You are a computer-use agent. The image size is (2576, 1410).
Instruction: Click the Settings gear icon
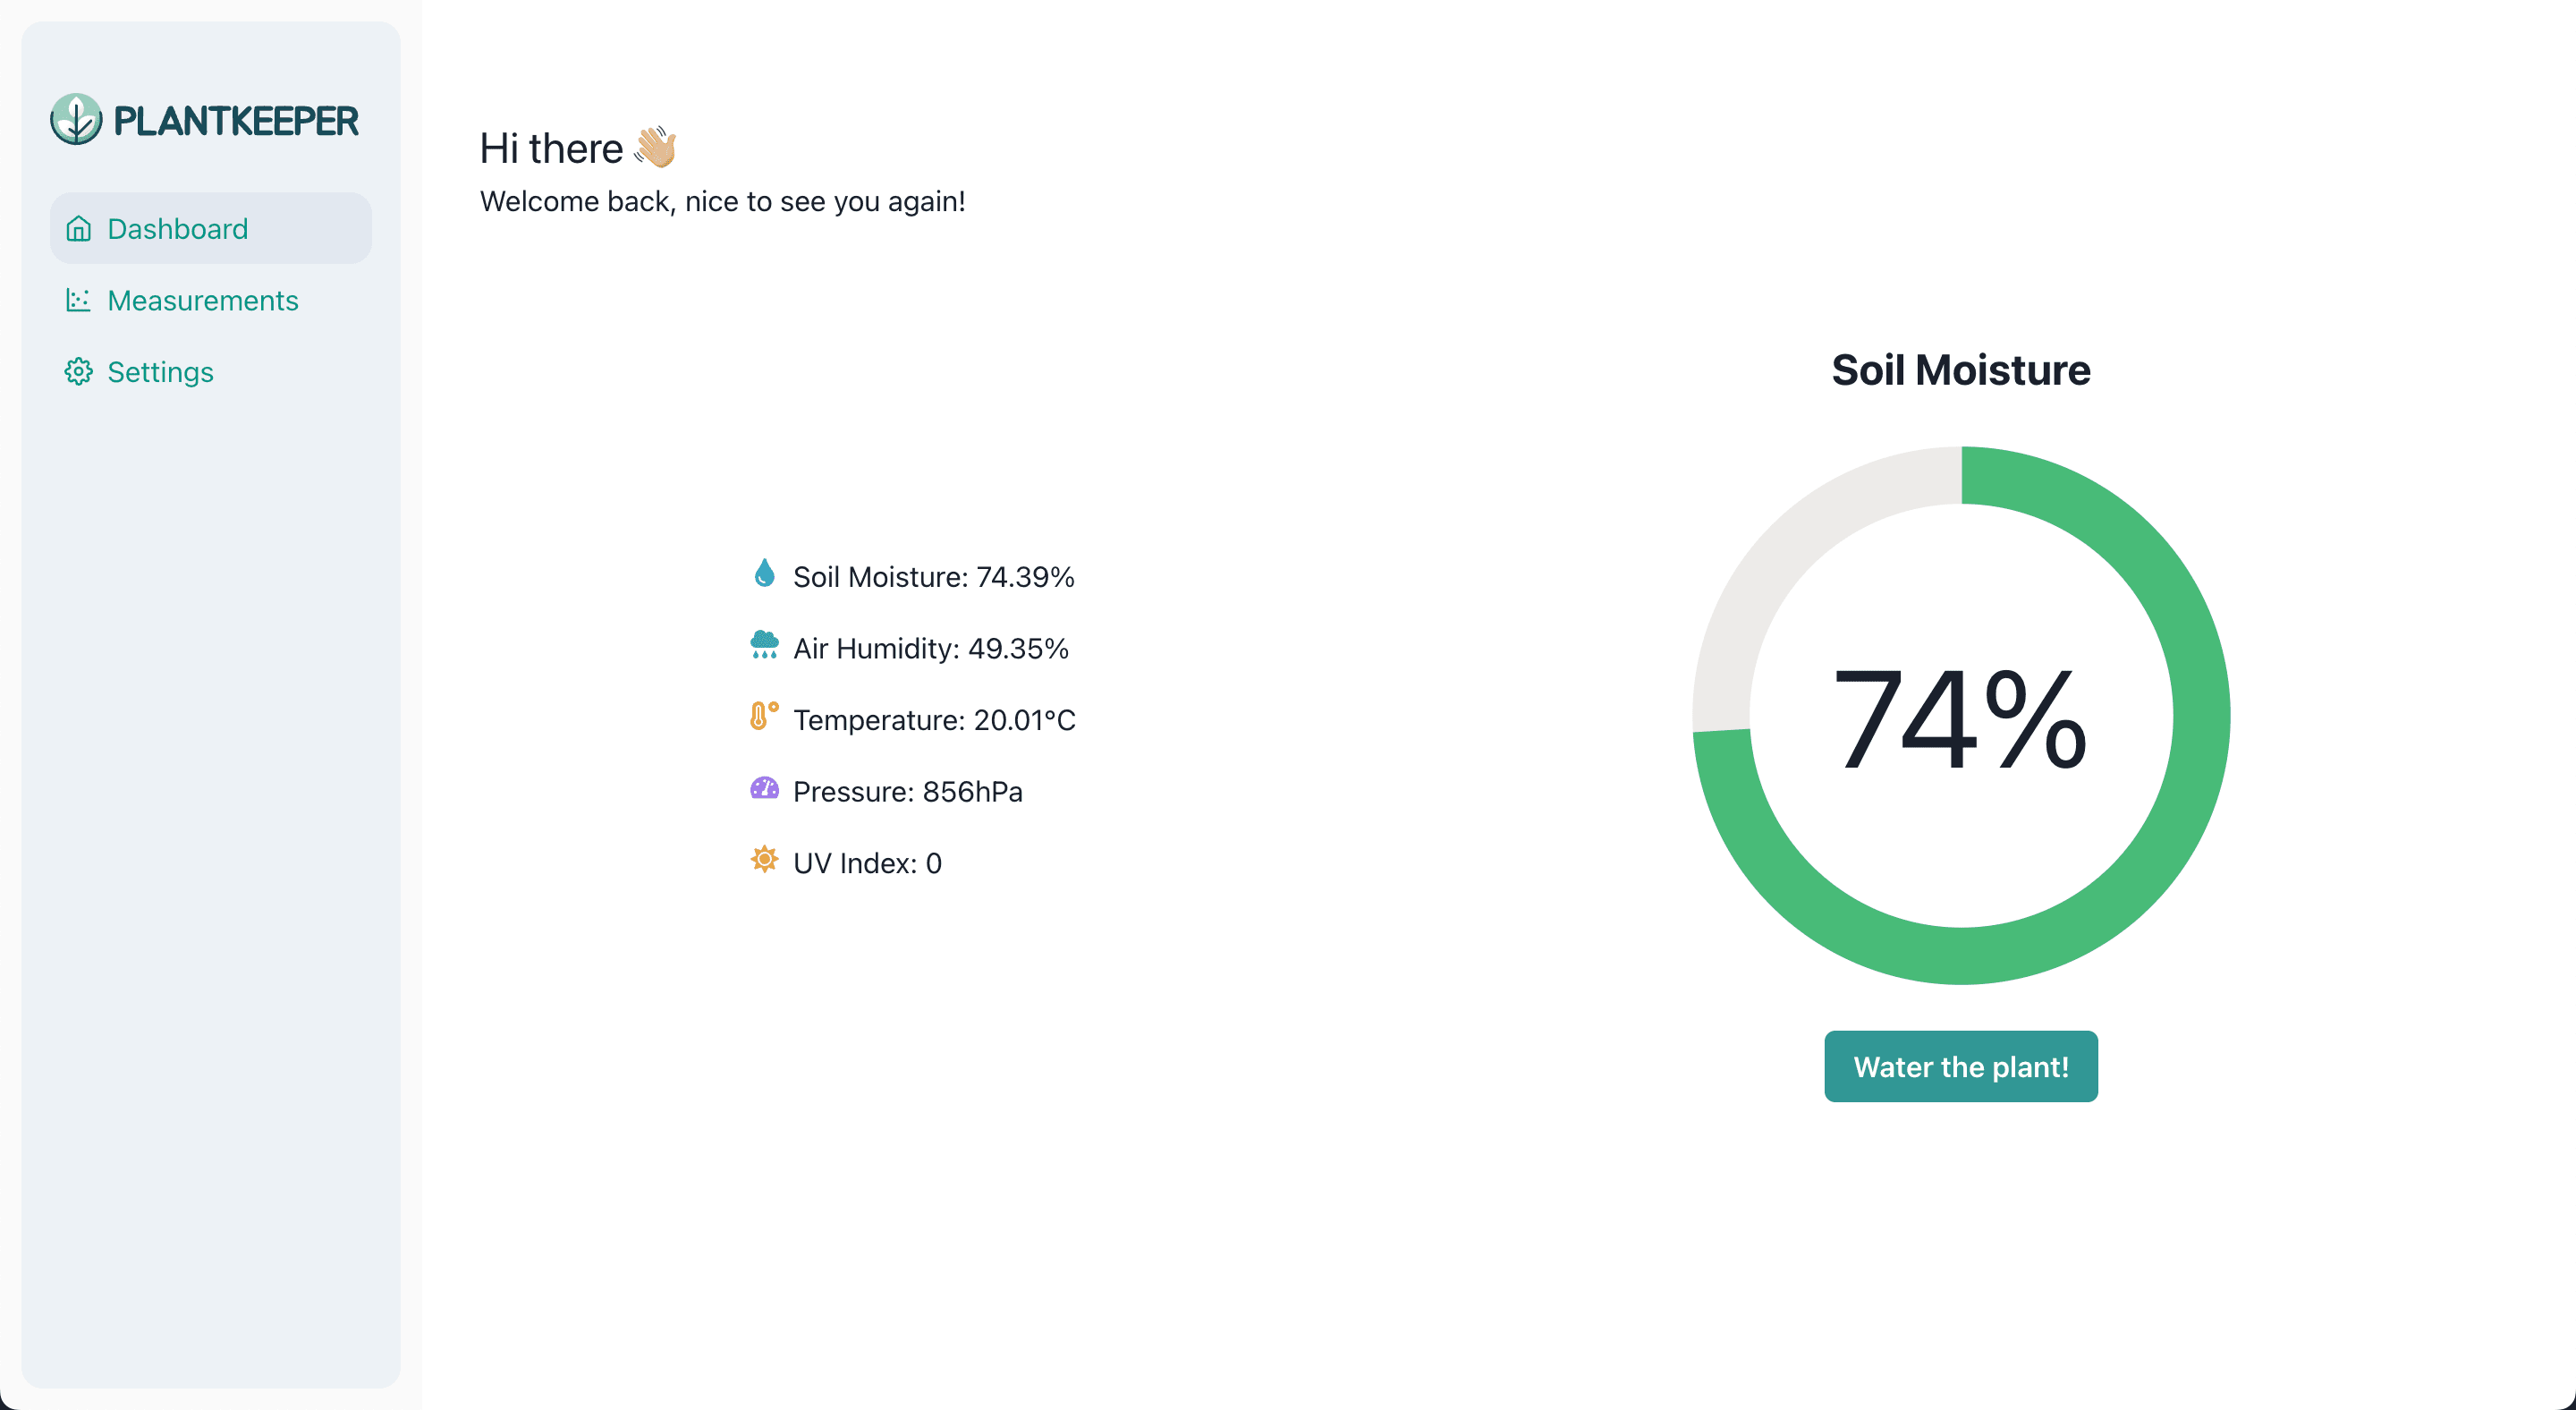[x=79, y=372]
